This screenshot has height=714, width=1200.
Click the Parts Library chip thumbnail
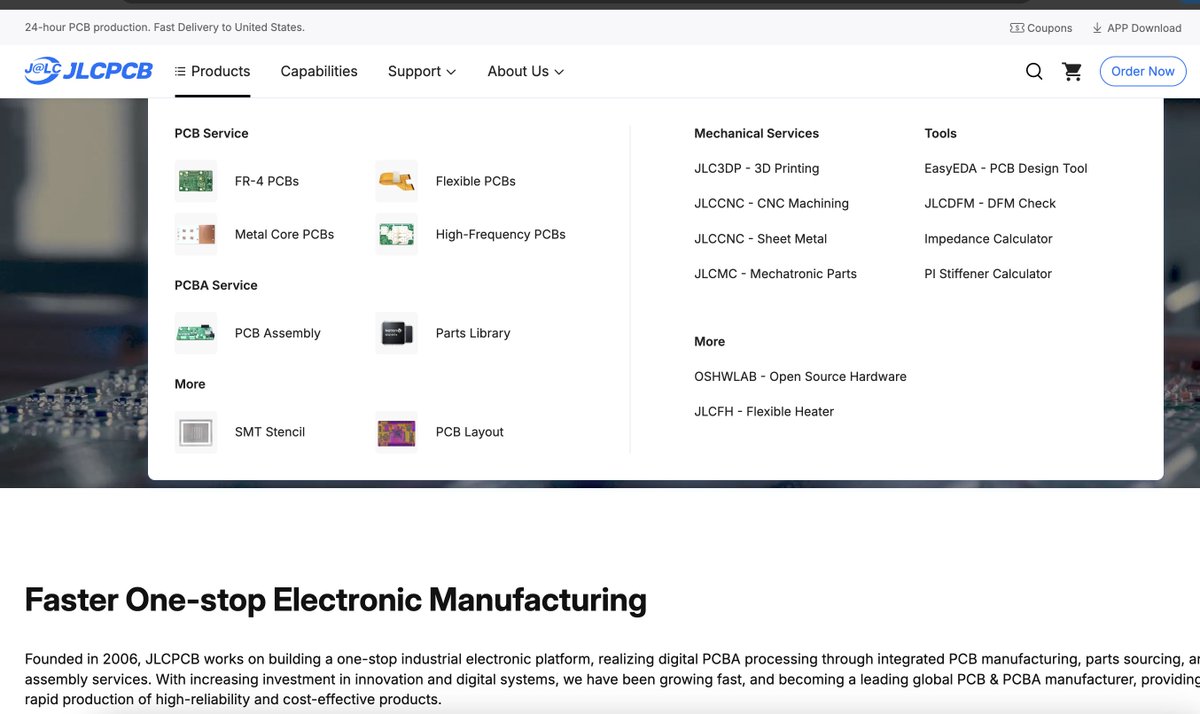point(396,333)
